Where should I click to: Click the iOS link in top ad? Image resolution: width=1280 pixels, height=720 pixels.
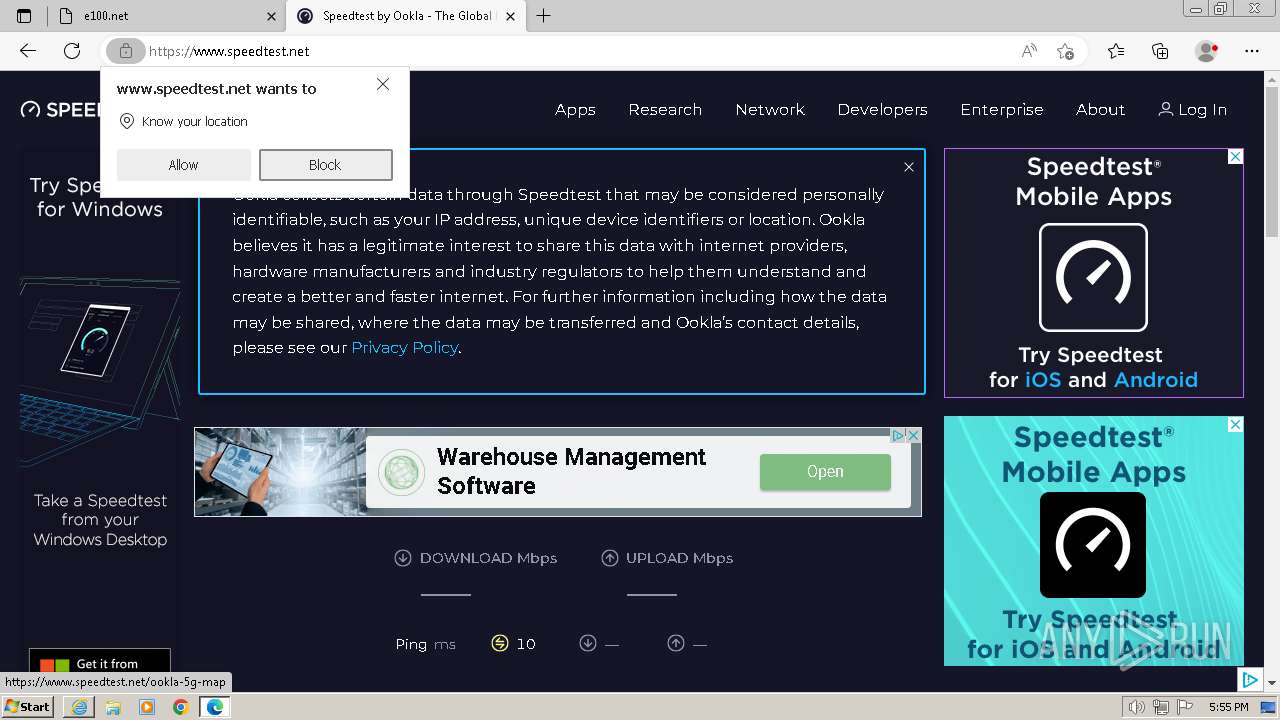pos(1043,380)
